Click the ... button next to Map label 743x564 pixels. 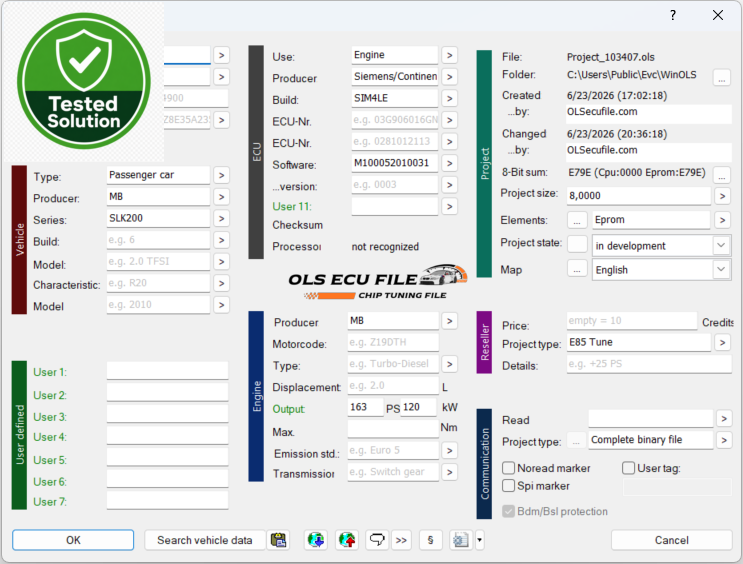pos(577,270)
